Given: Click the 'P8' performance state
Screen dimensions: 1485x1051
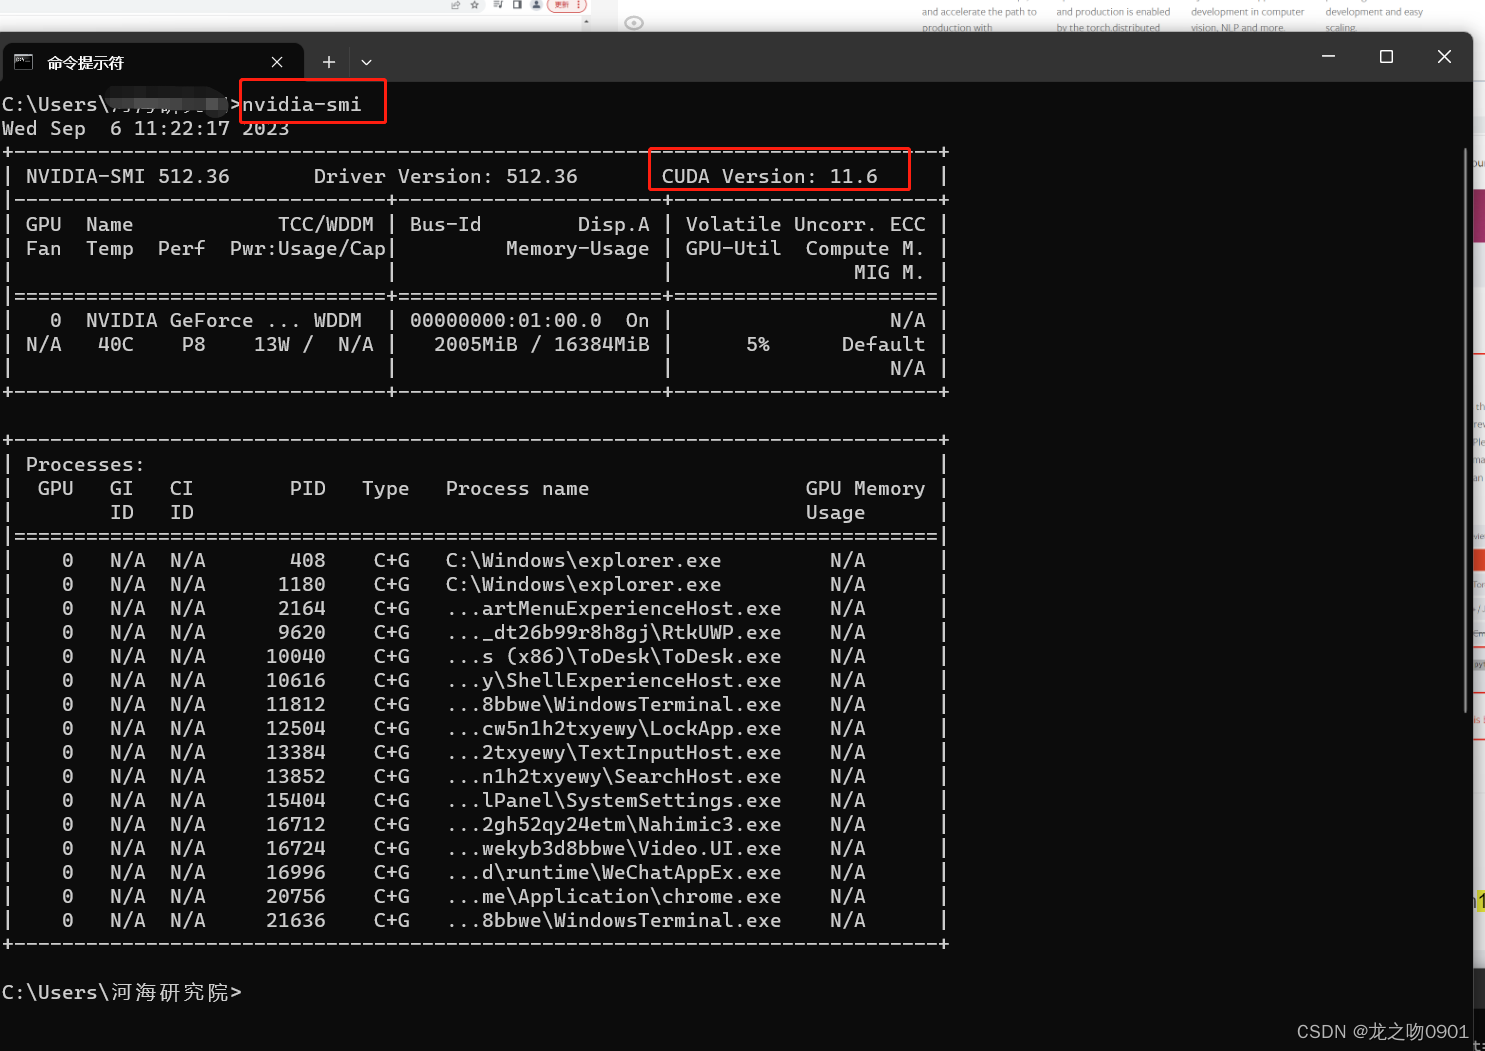Looking at the screenshot, I should 193,344.
